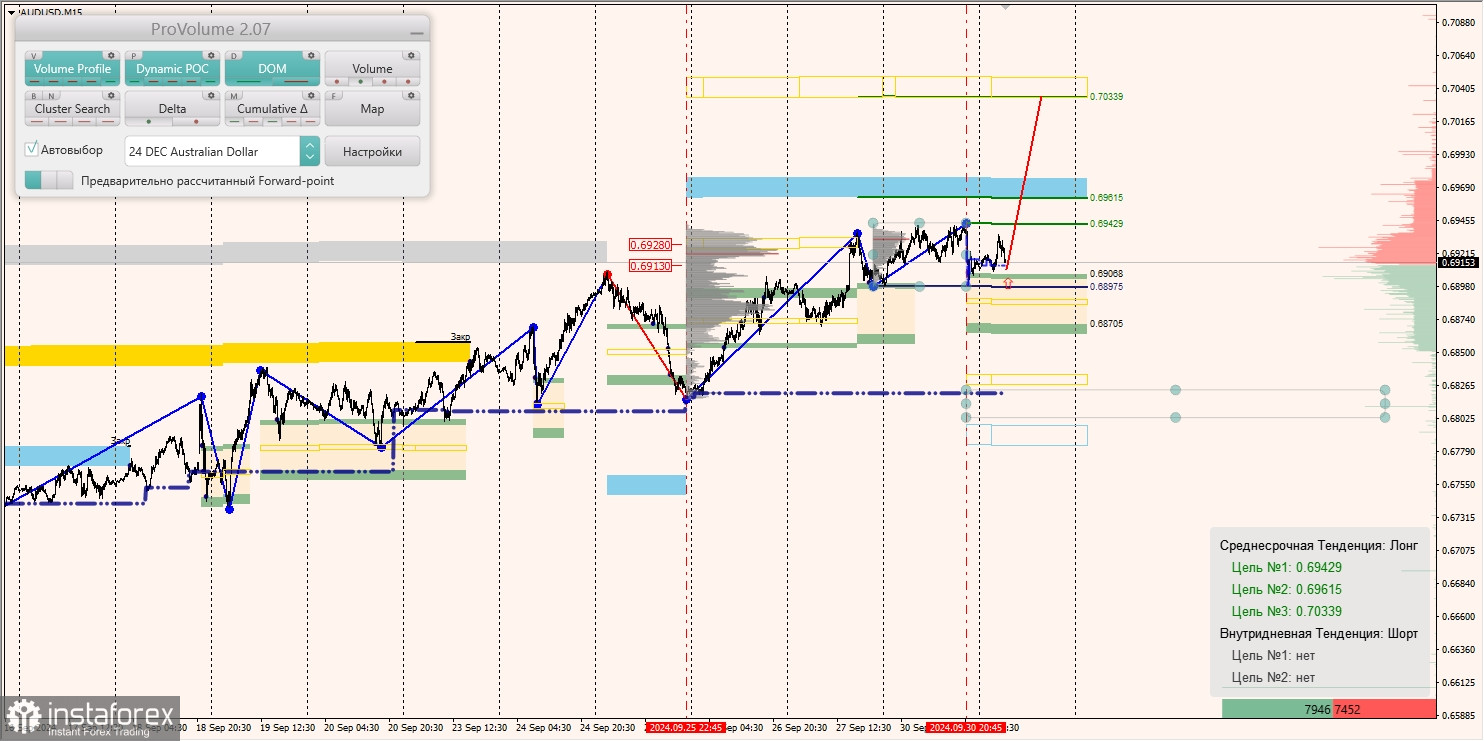Click the 2024.09.25 22:45 date marker
This screenshot has height=741, width=1484.
coord(685,728)
